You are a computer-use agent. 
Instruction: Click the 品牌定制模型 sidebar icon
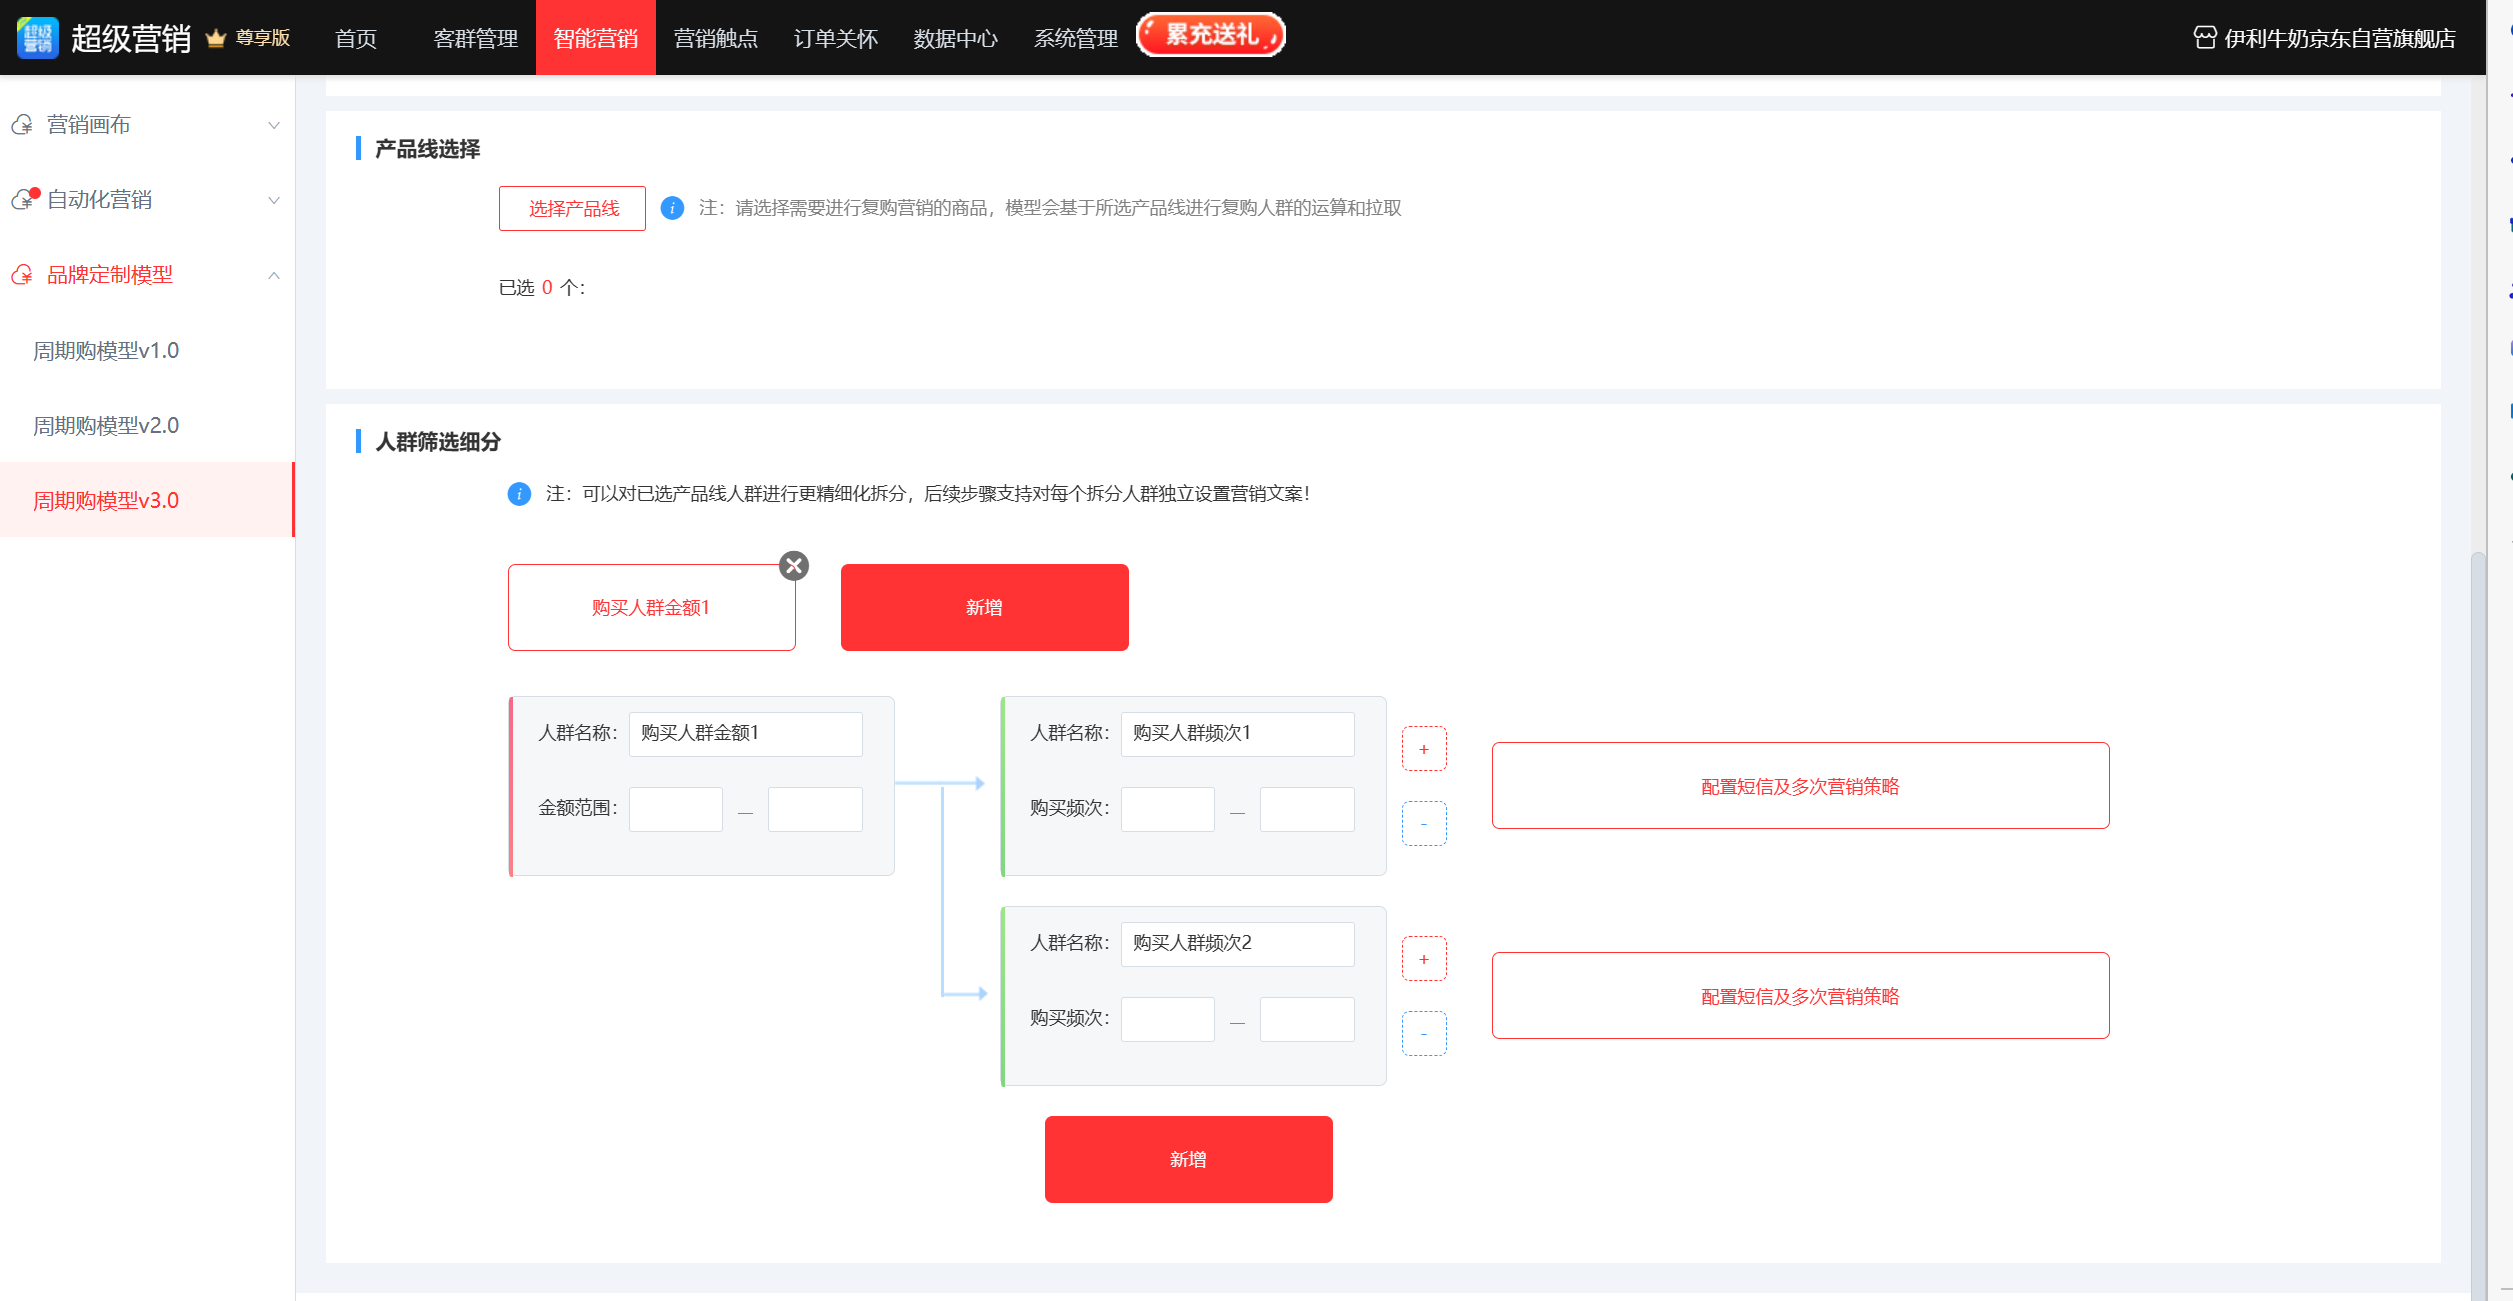pos(22,274)
